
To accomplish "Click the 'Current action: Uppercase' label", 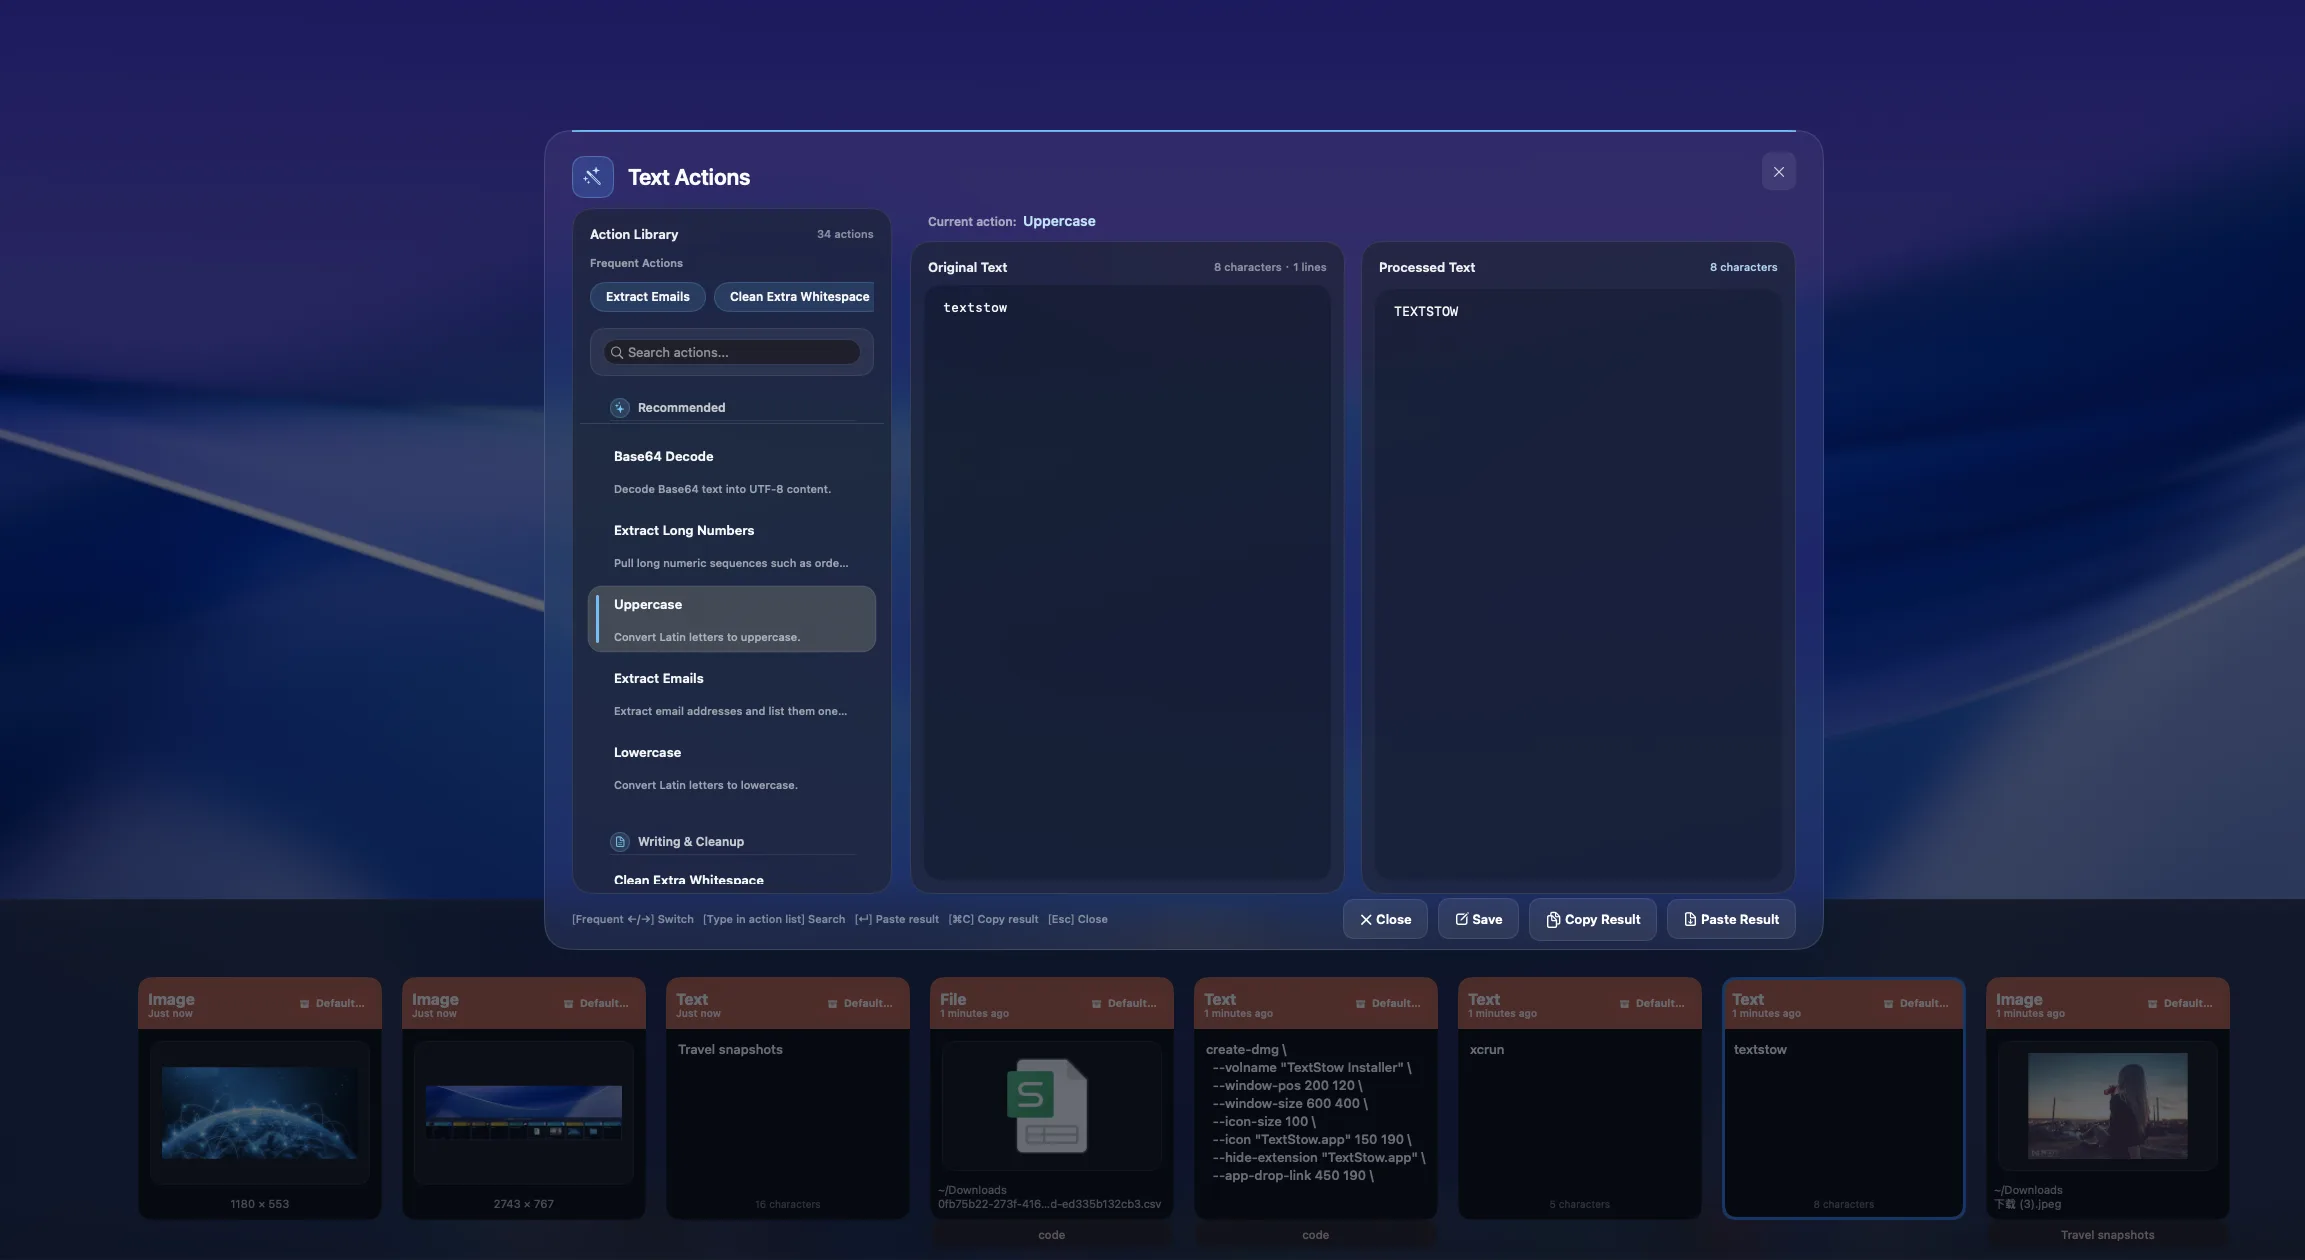I will coord(1011,222).
